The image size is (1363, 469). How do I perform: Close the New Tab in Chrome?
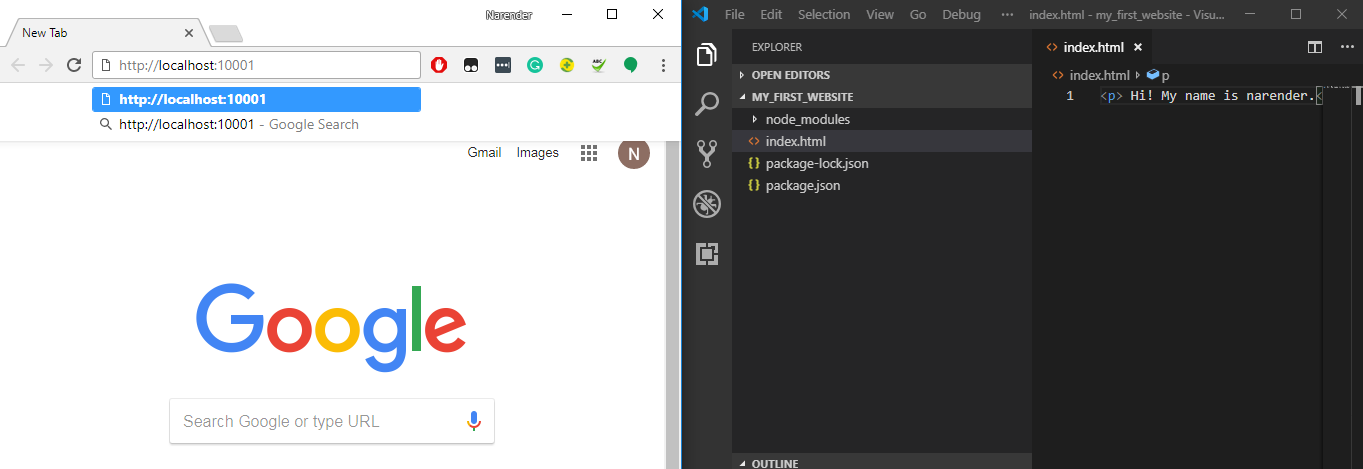(x=189, y=33)
